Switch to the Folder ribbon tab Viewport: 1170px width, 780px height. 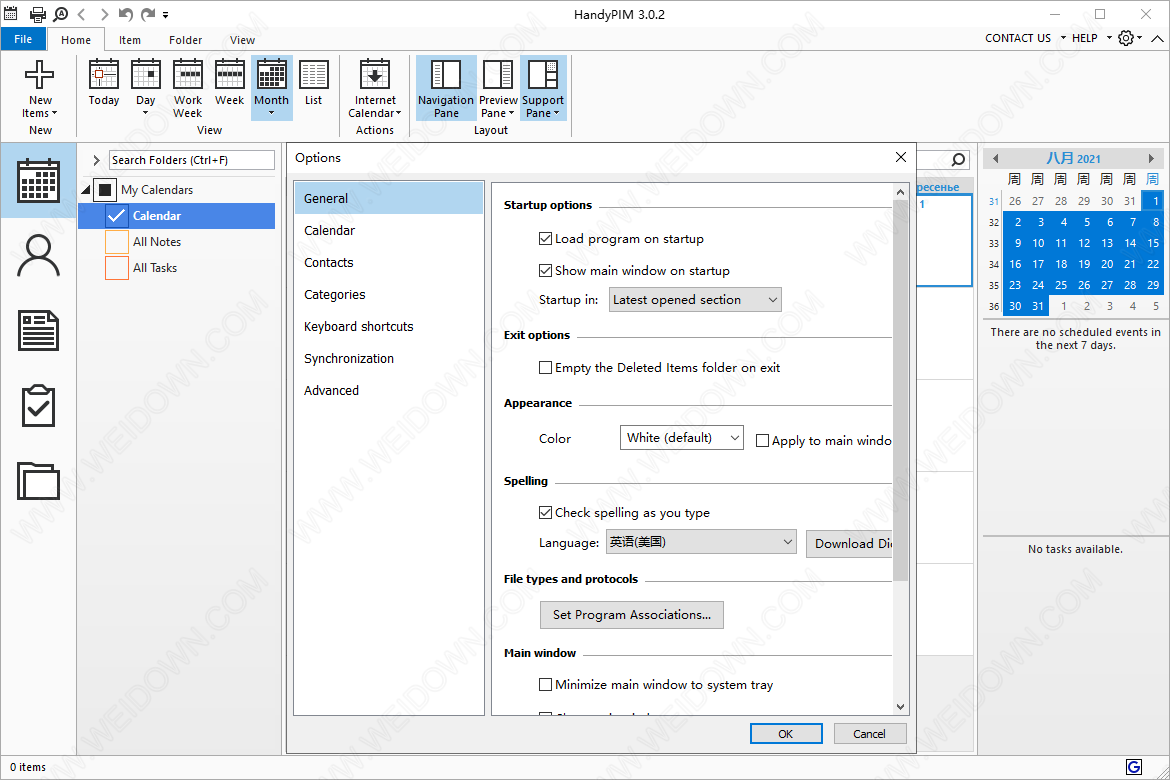pos(185,40)
